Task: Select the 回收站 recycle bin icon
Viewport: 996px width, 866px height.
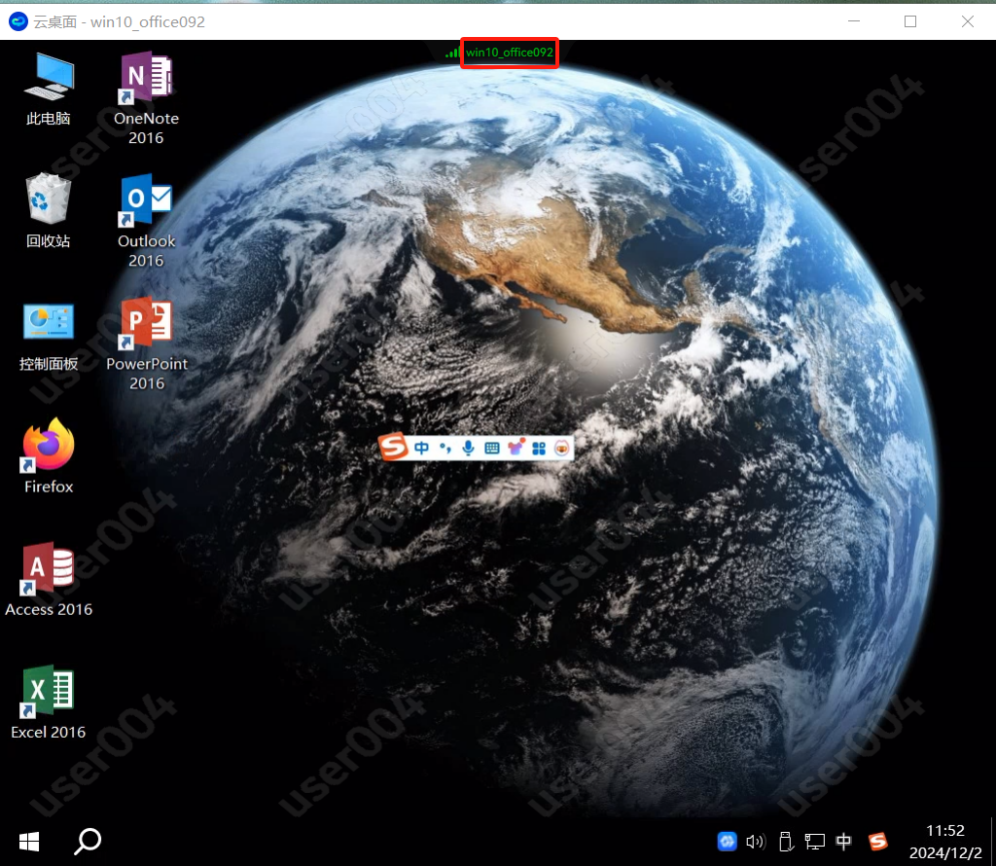Action: click(49, 200)
